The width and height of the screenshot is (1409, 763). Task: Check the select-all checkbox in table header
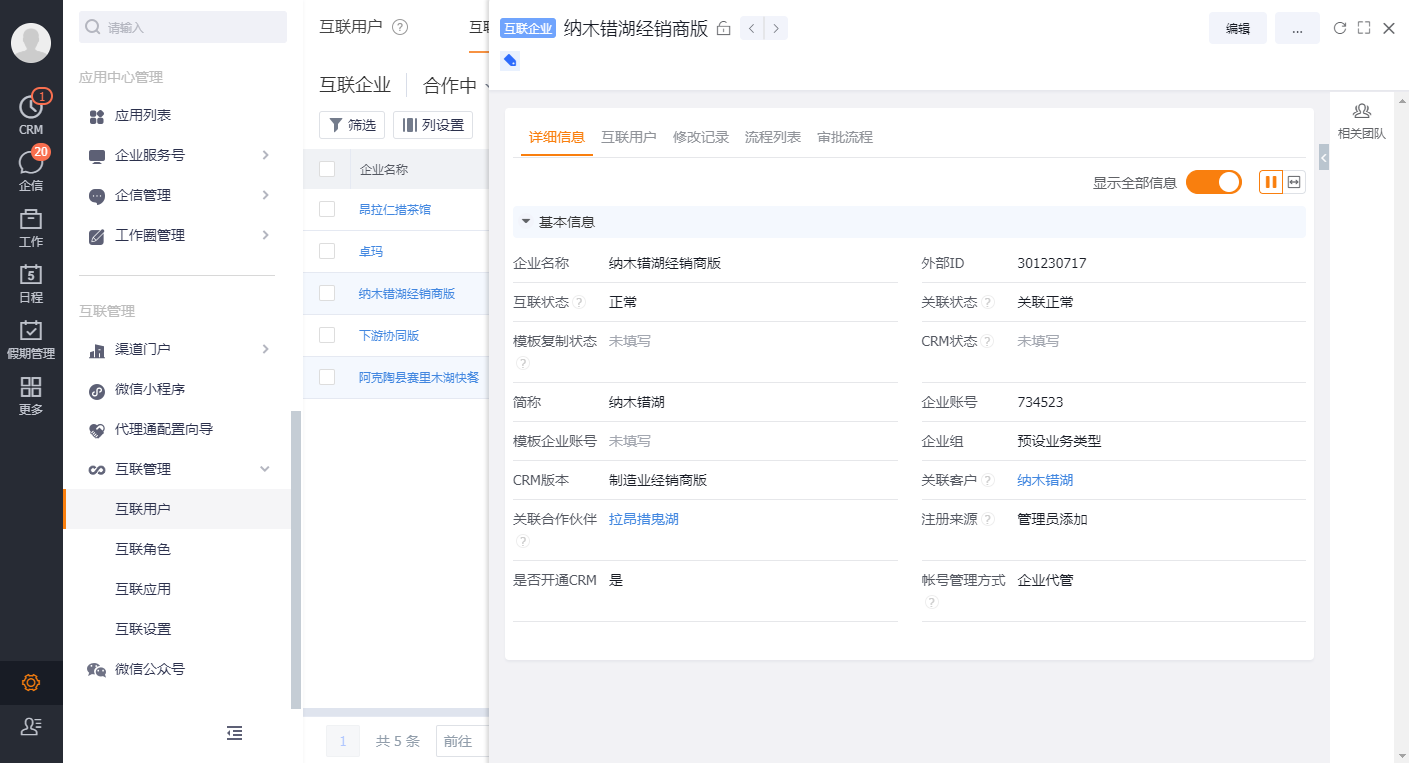point(327,169)
